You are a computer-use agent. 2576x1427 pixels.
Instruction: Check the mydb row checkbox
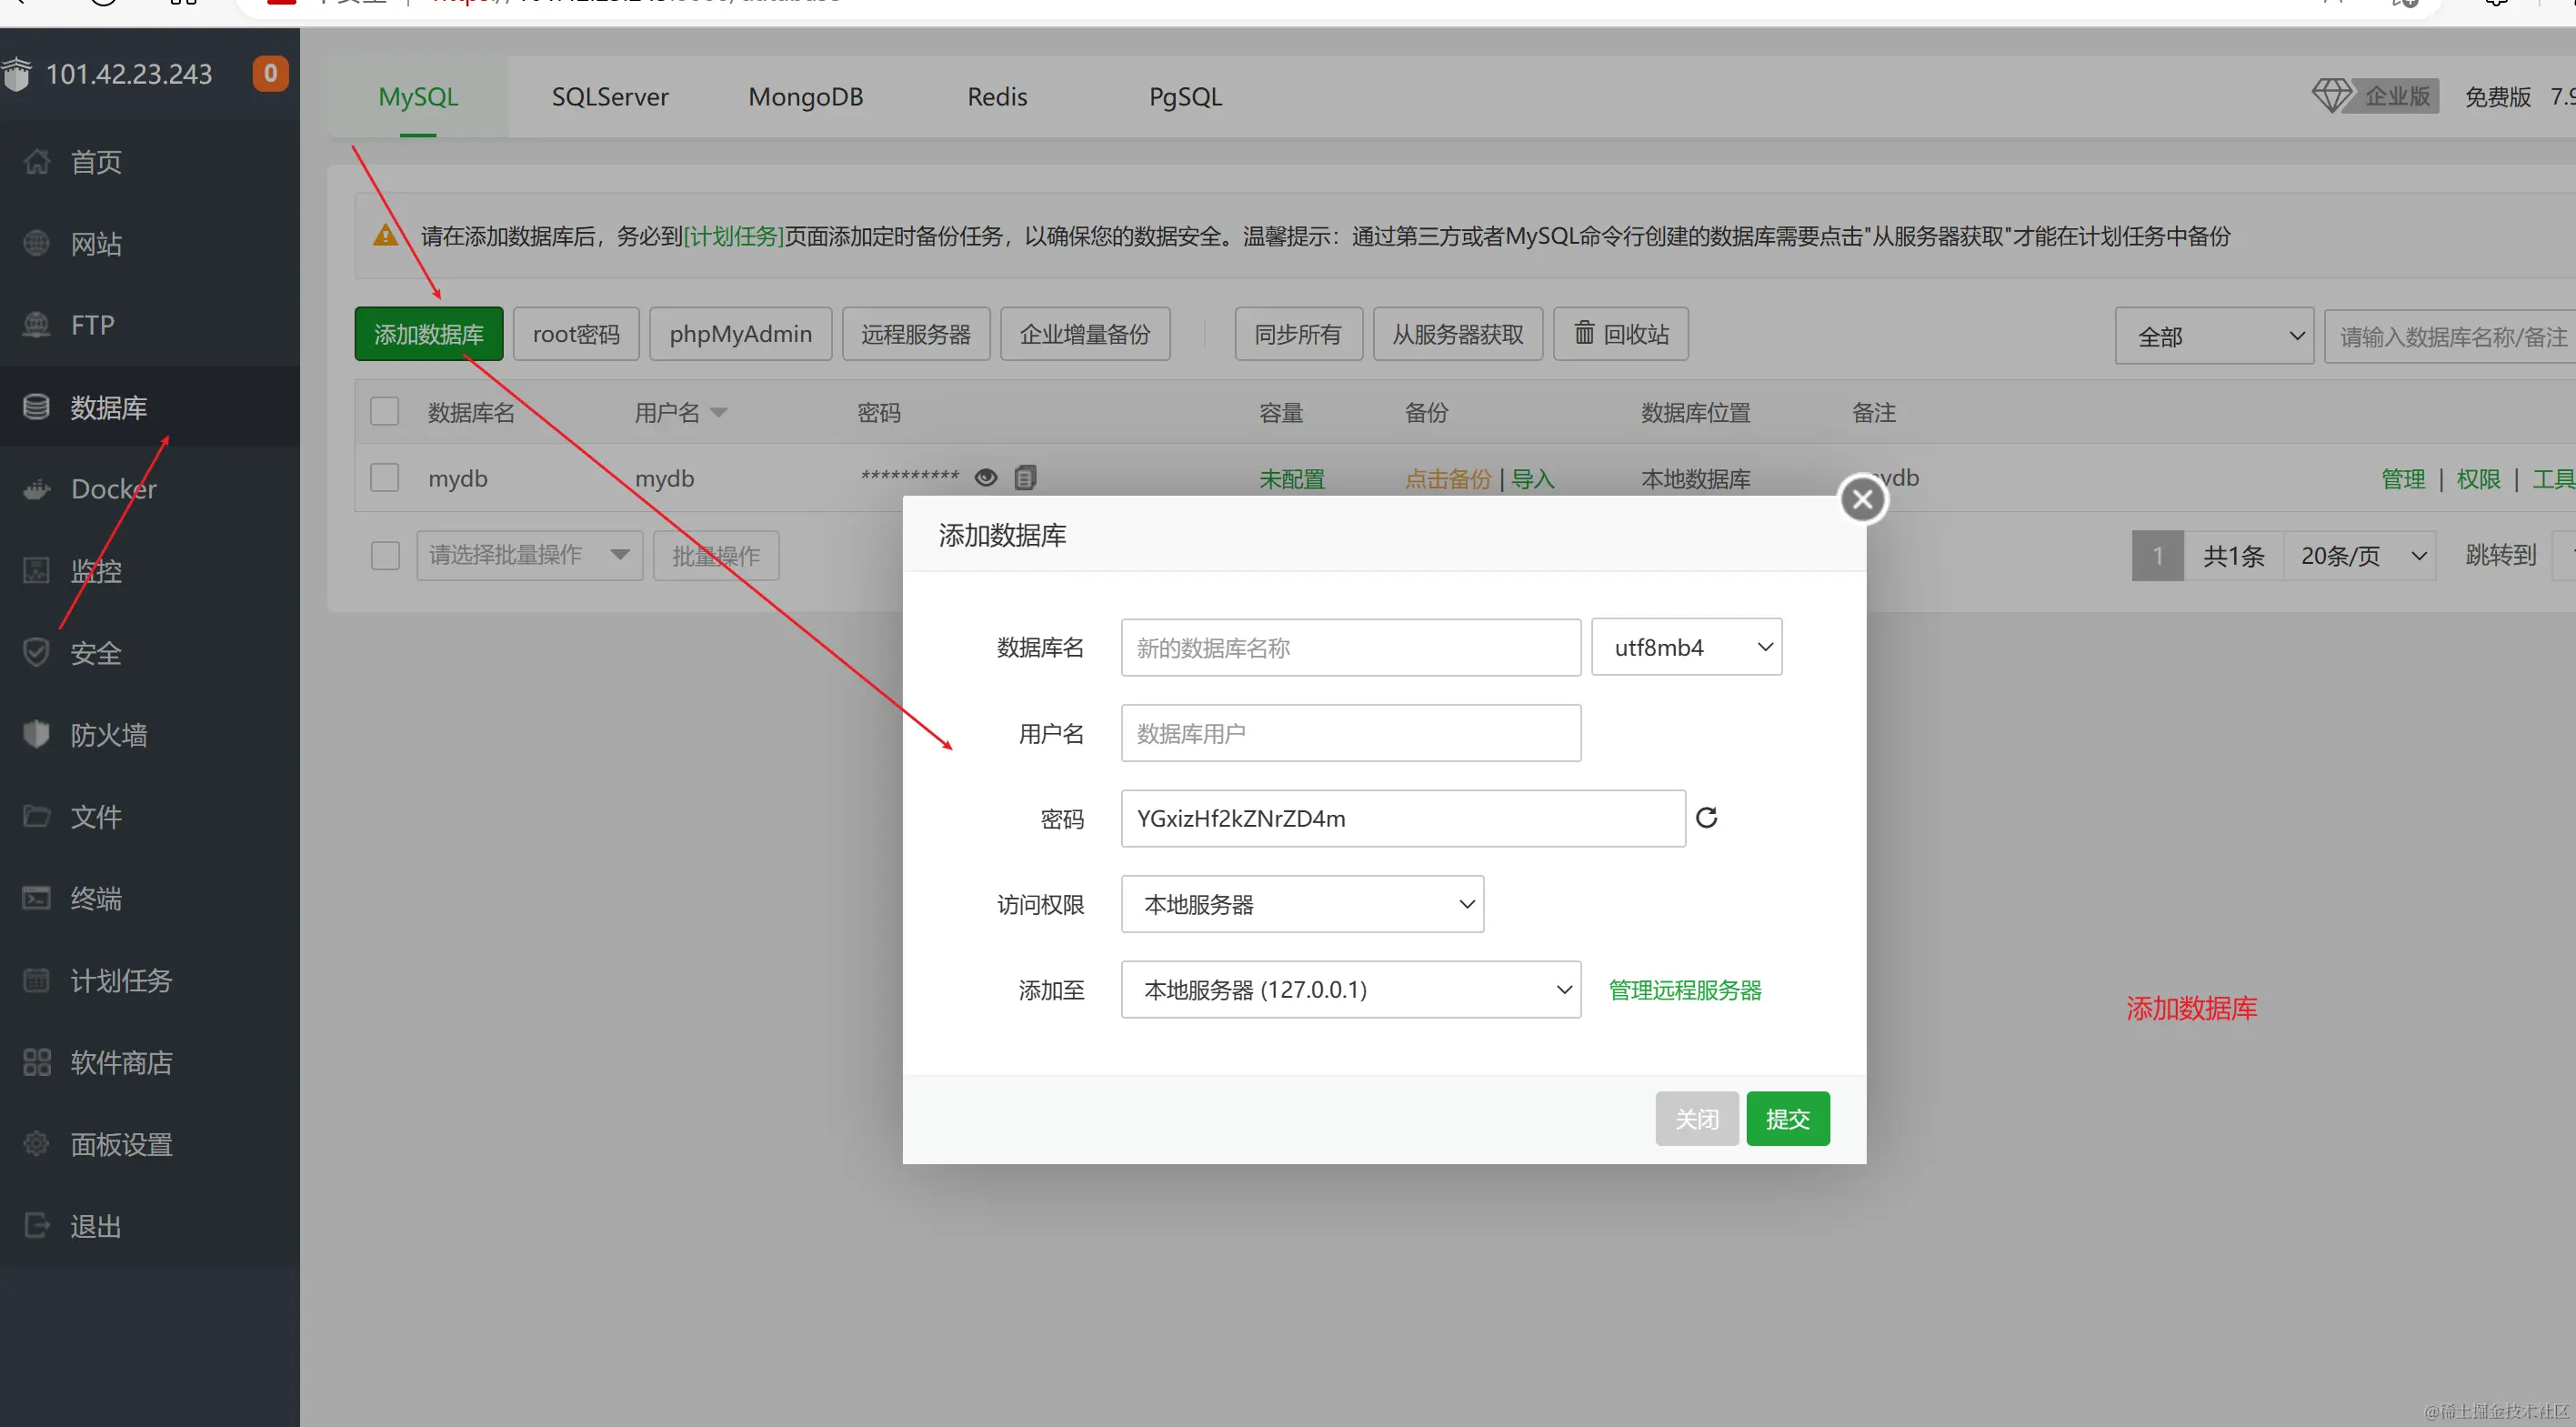[385, 477]
